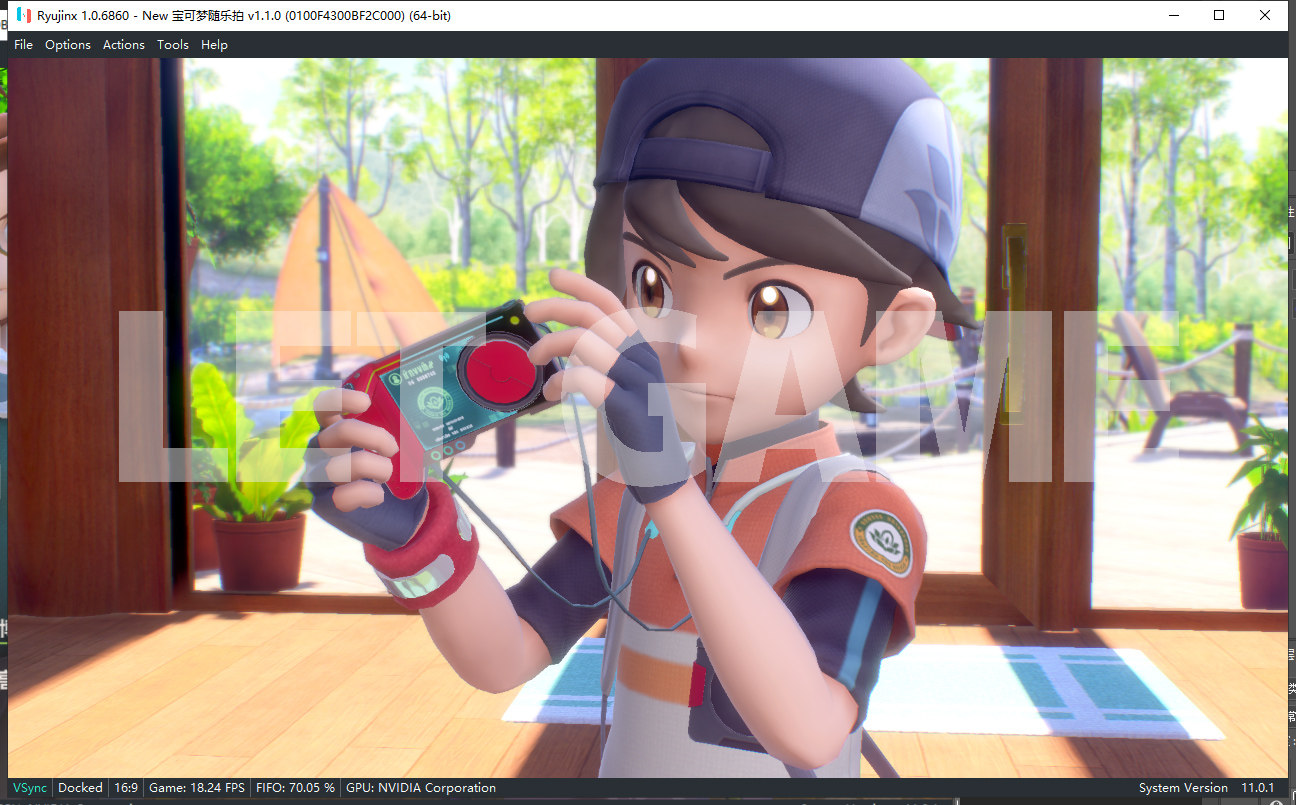Click the System Version label
Viewport: 1296px width, 805px height.
pyautogui.click(x=1183, y=788)
